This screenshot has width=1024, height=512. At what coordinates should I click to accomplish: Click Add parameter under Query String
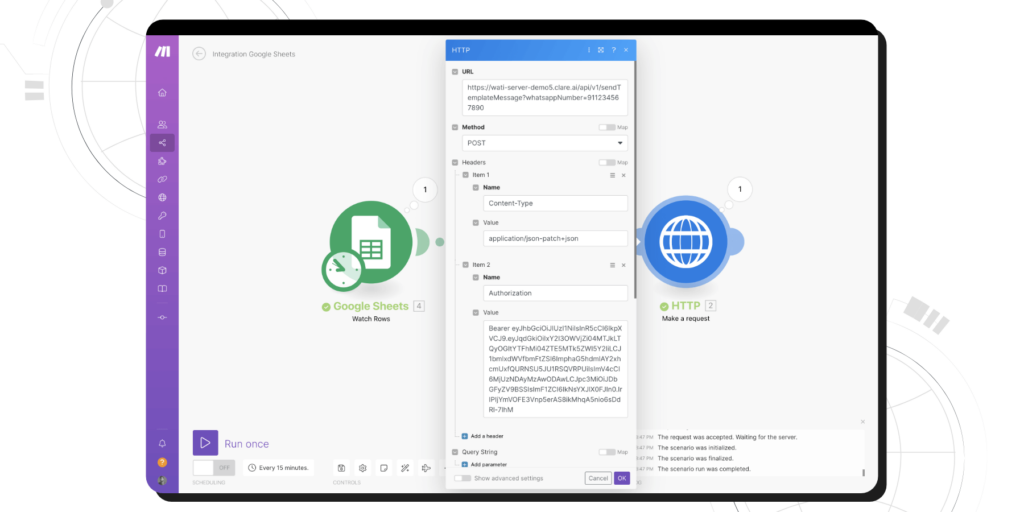coord(483,465)
